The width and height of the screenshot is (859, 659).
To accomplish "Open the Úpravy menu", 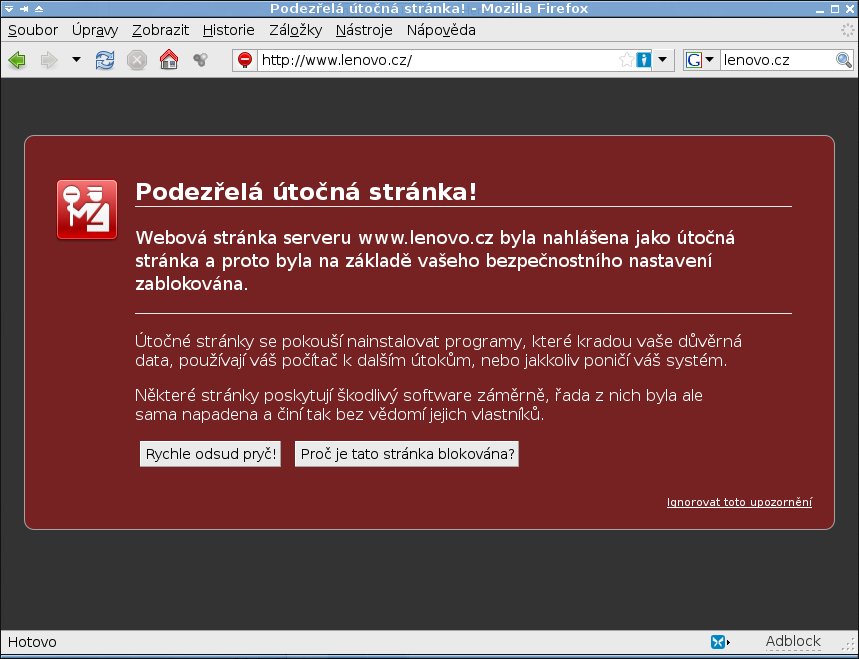I will (95, 30).
